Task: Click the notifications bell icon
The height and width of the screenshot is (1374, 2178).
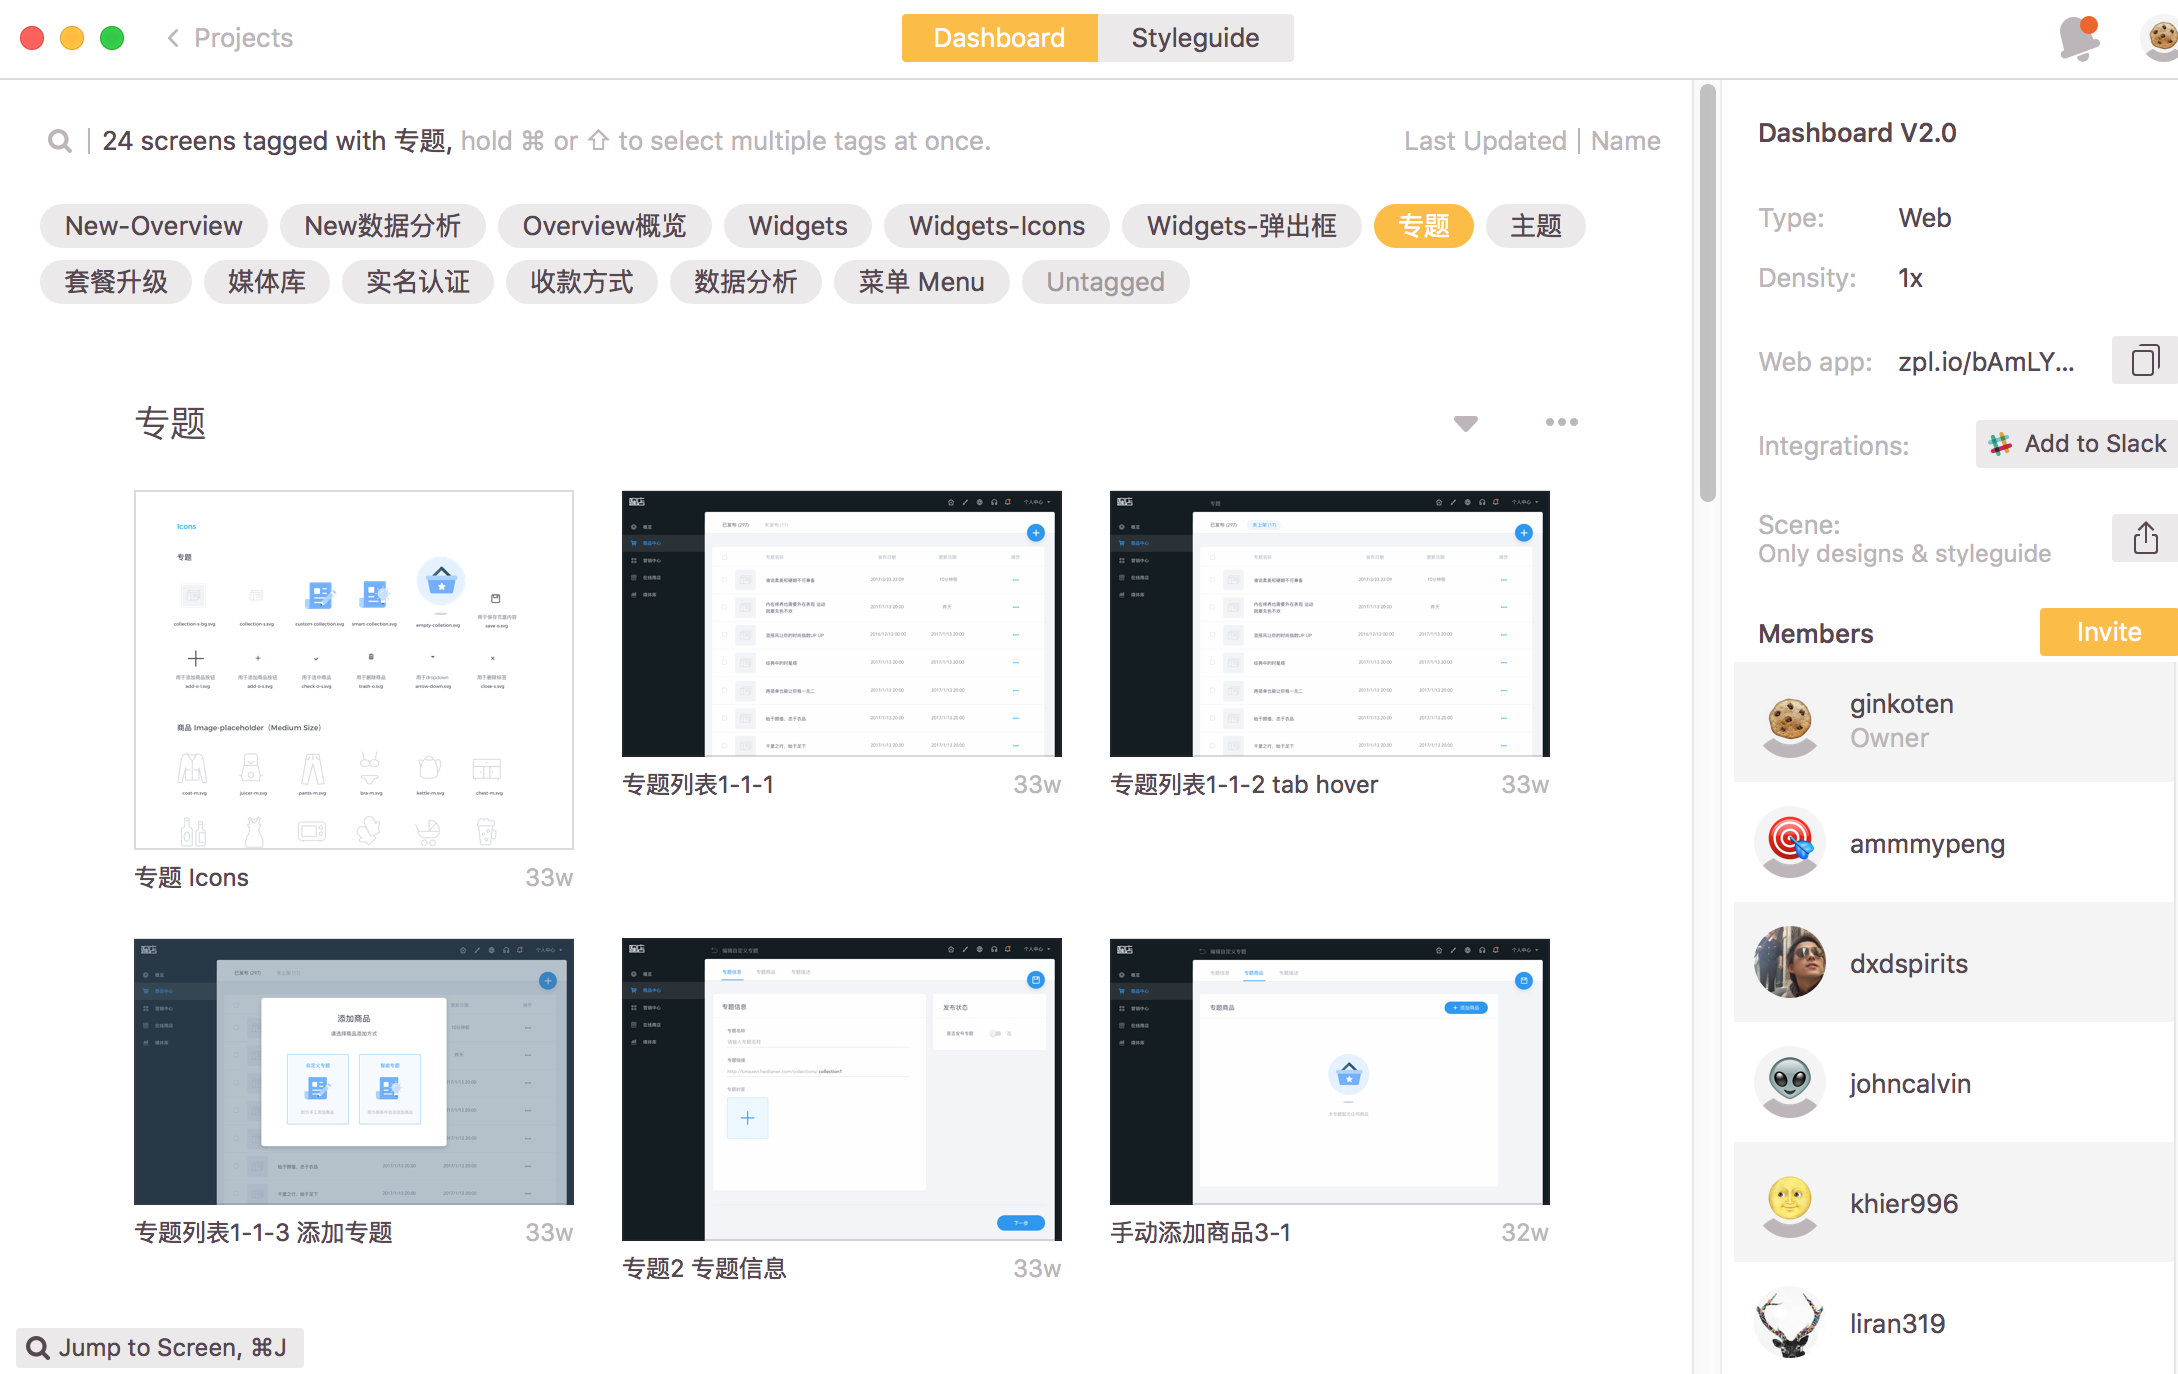Action: point(2078,38)
